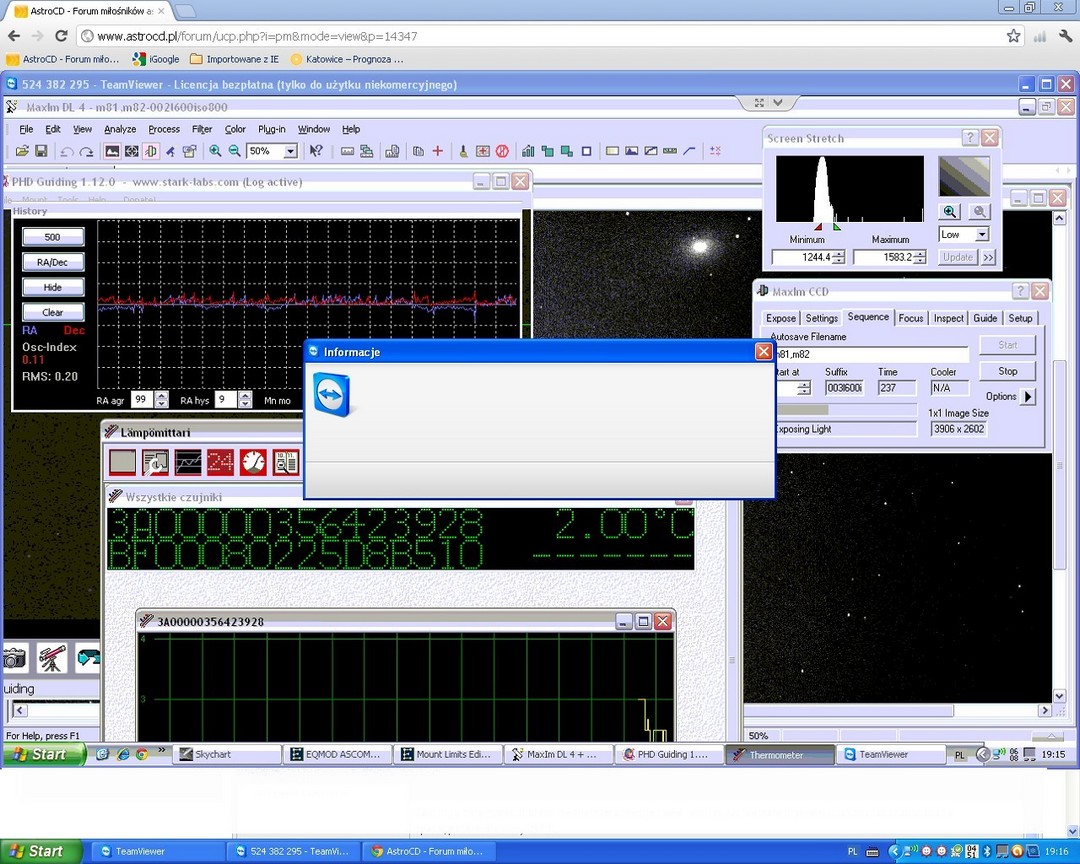
Task: Bookmark this page with the star icon
Action: tap(1013, 36)
